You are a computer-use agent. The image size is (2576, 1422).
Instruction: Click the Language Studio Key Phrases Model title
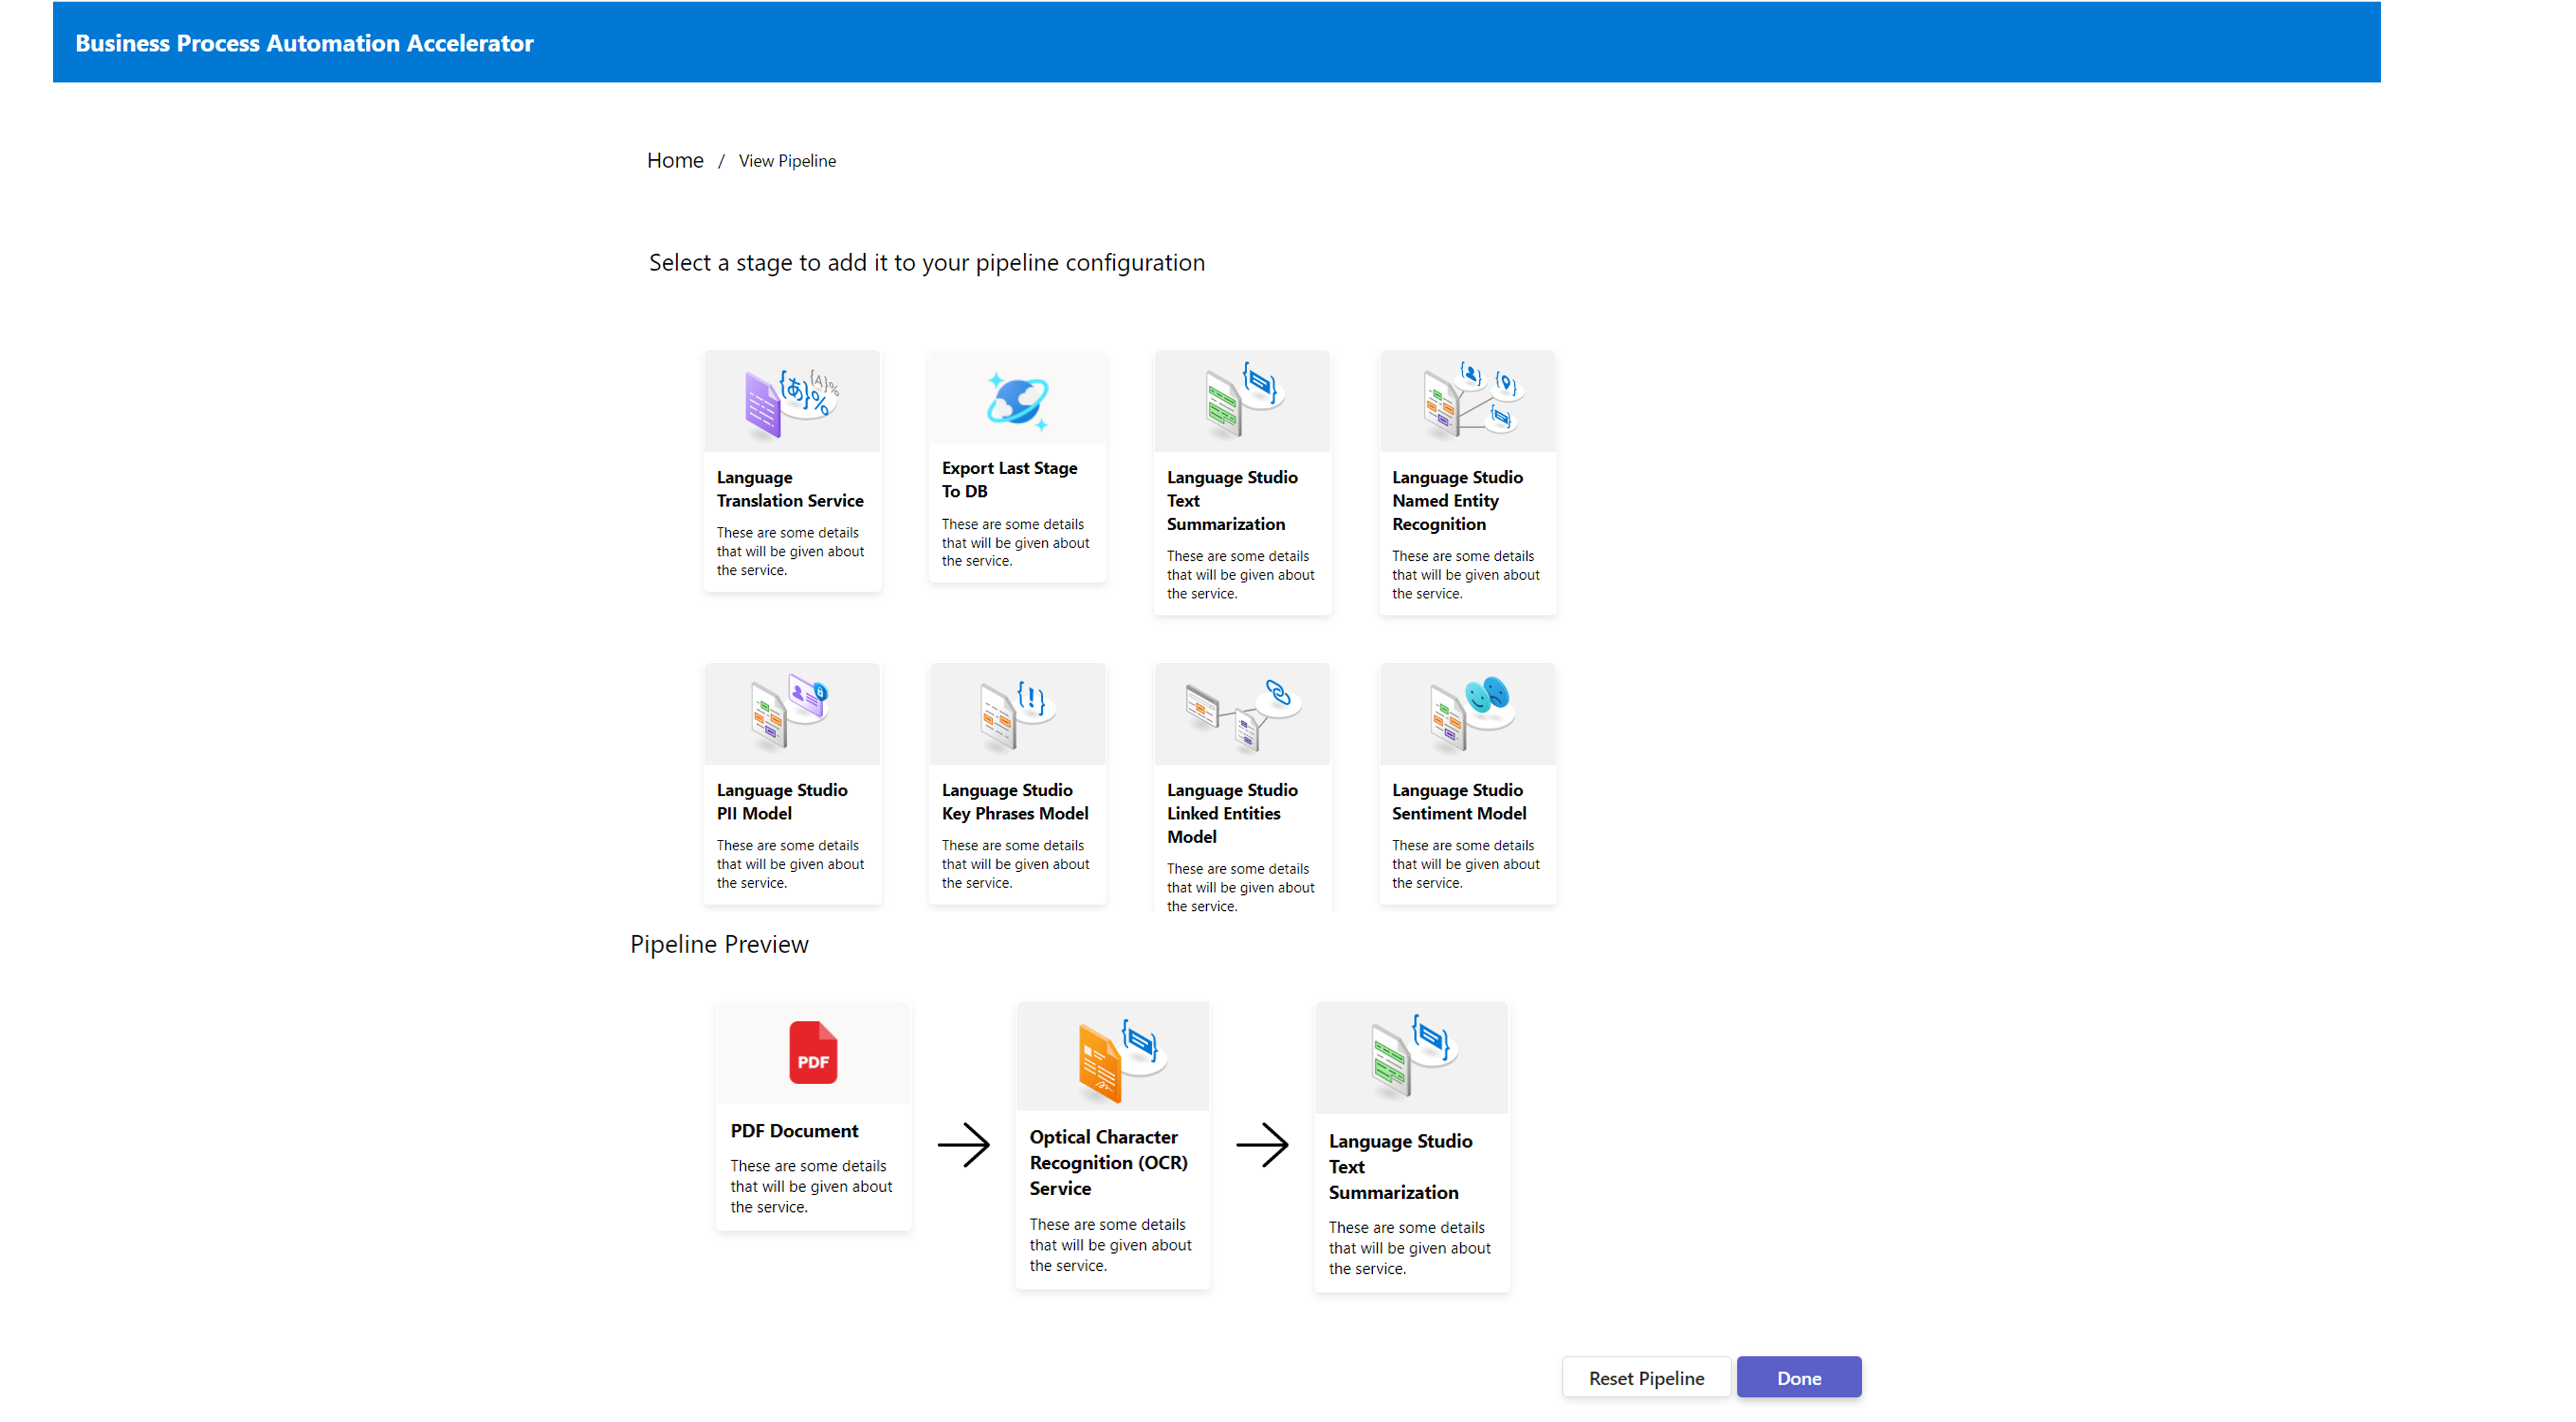(x=1014, y=801)
